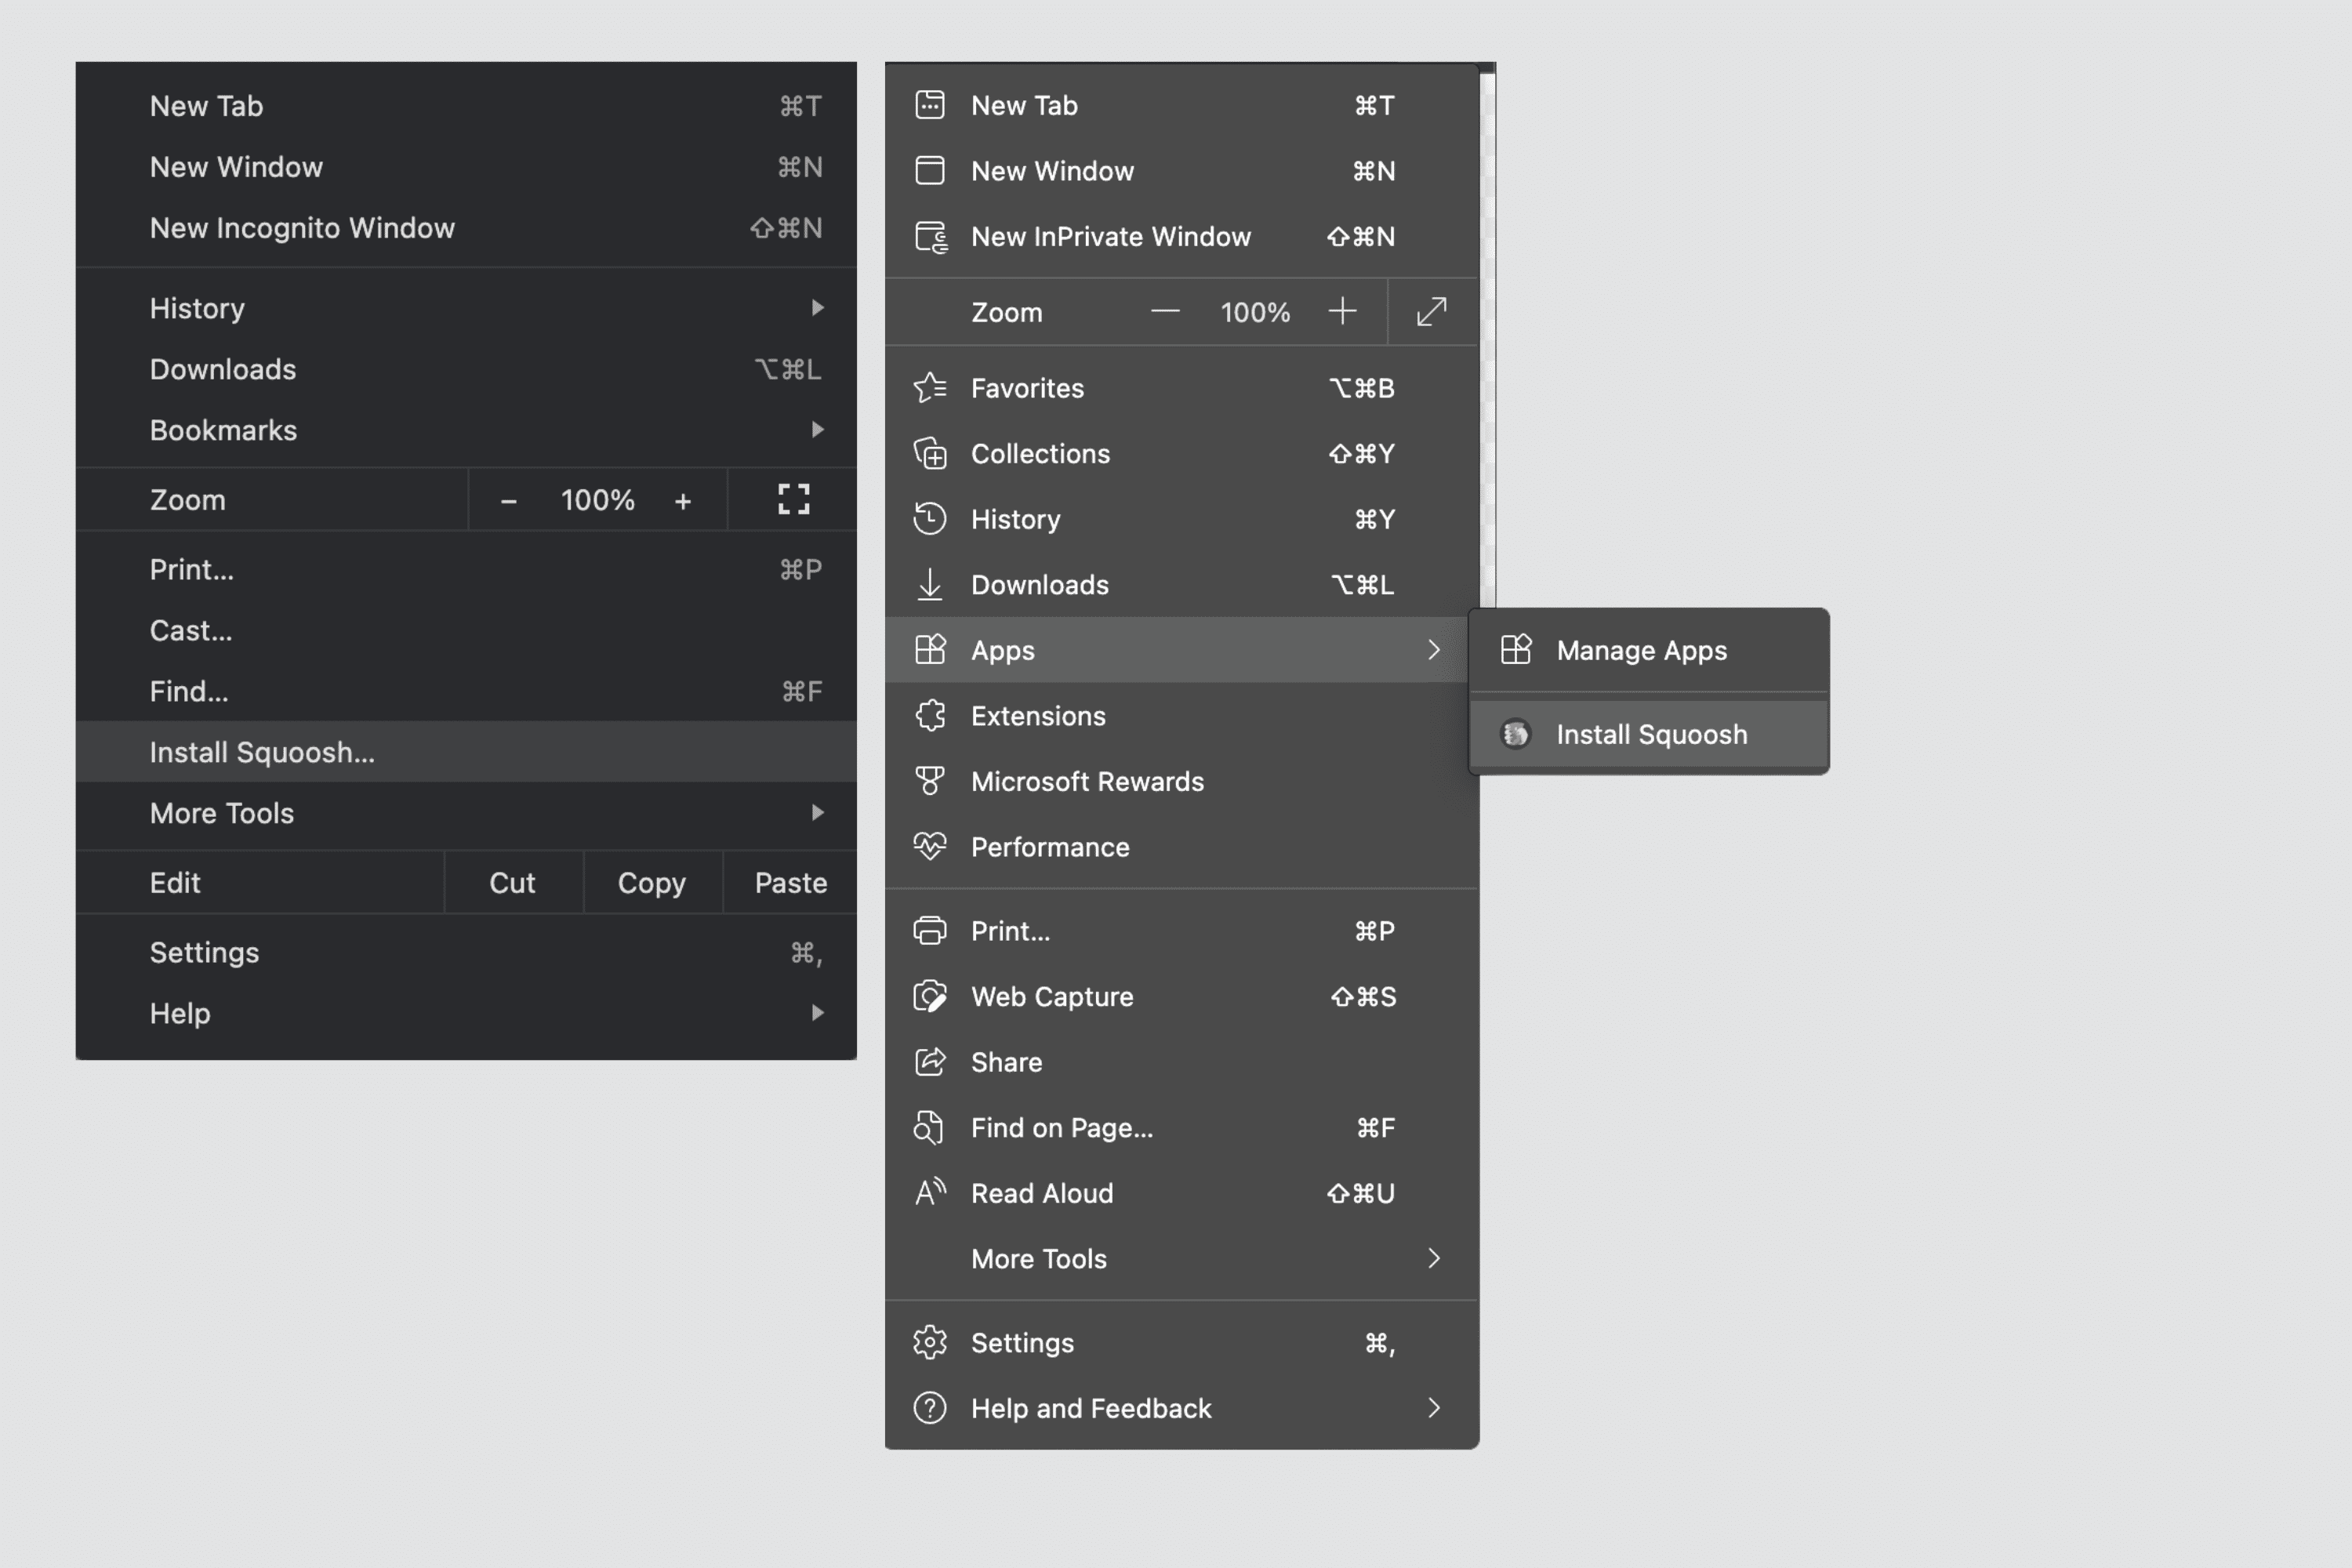This screenshot has width=2352, height=1568.
Task: Click the Favorites icon in Edge
Action: [929, 387]
